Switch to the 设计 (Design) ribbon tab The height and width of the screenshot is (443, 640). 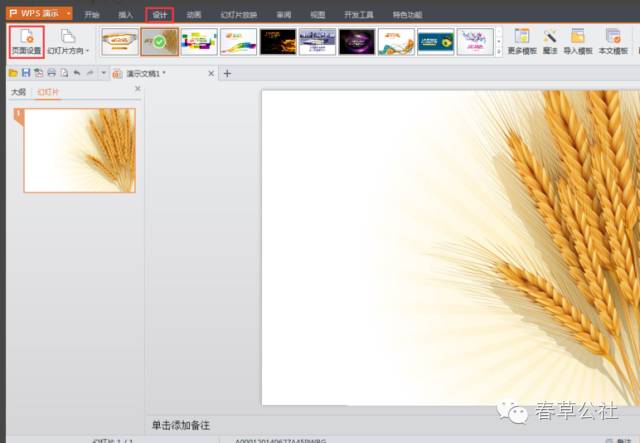(160, 15)
